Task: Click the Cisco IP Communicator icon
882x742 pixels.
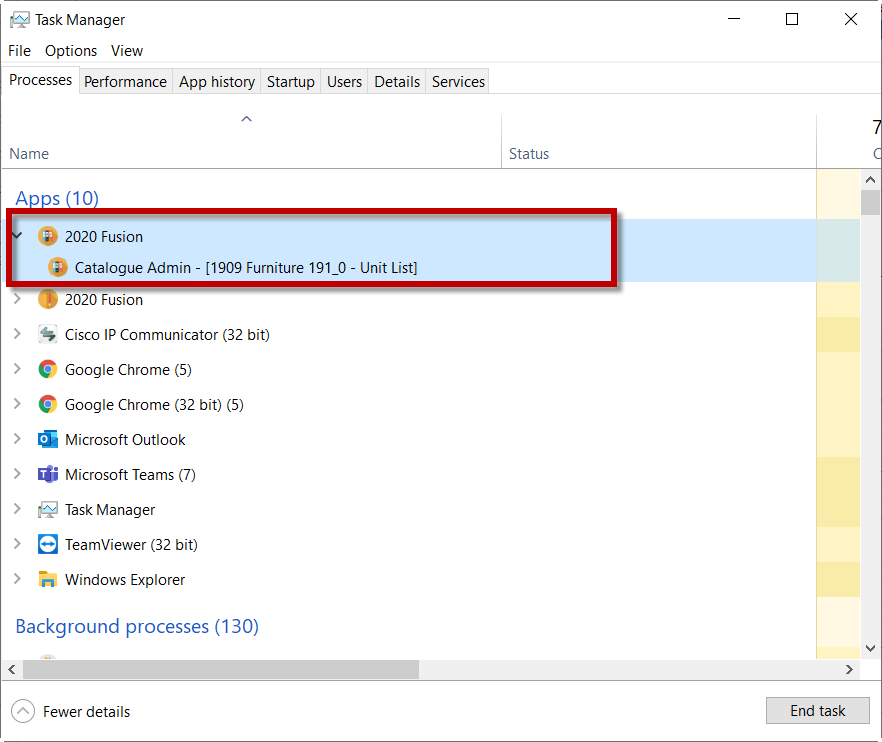Action: click(48, 334)
